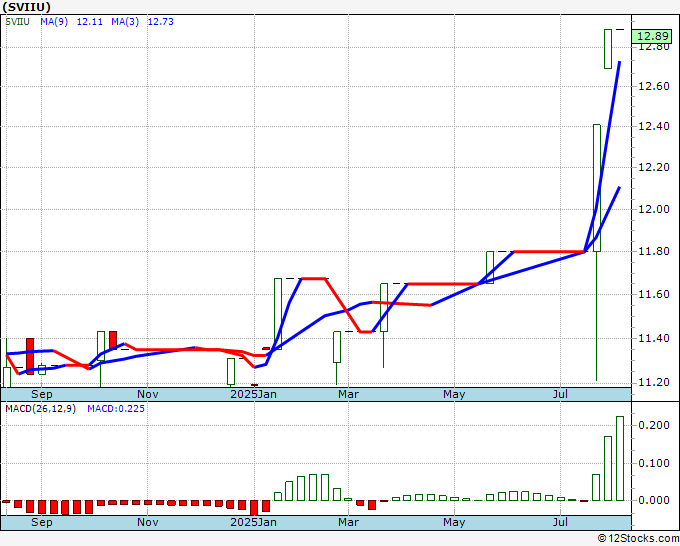Screen dimensions: 680x546
Task: Click the MA(9) value 12.11
Action: click(90, 22)
